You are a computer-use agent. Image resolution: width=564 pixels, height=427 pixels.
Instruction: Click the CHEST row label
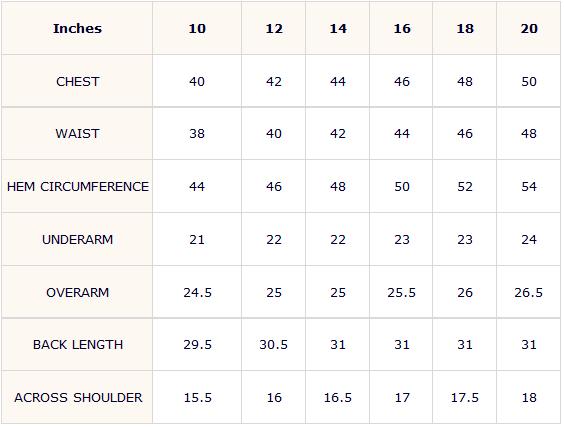coord(77,82)
